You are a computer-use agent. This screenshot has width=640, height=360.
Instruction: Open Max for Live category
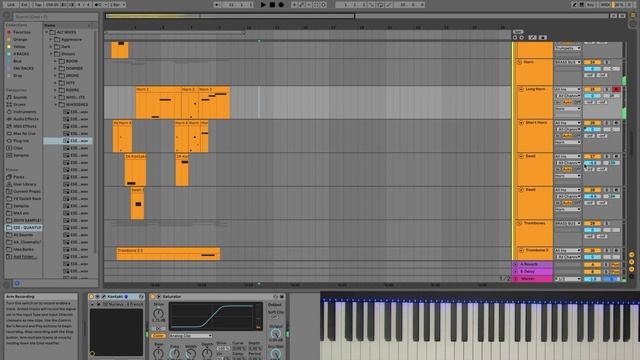pos(24,133)
